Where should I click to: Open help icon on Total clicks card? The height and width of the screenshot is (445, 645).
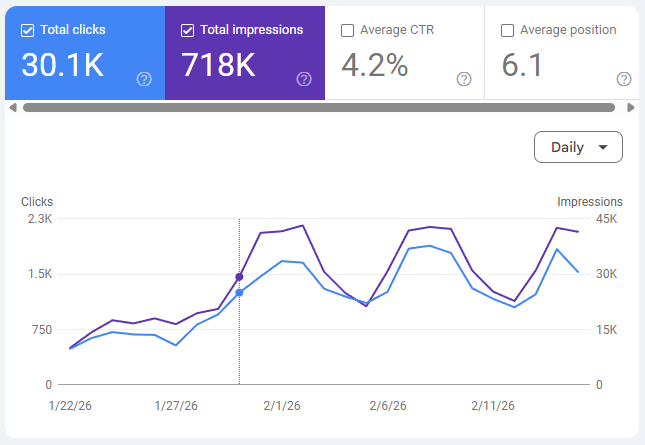coord(144,79)
